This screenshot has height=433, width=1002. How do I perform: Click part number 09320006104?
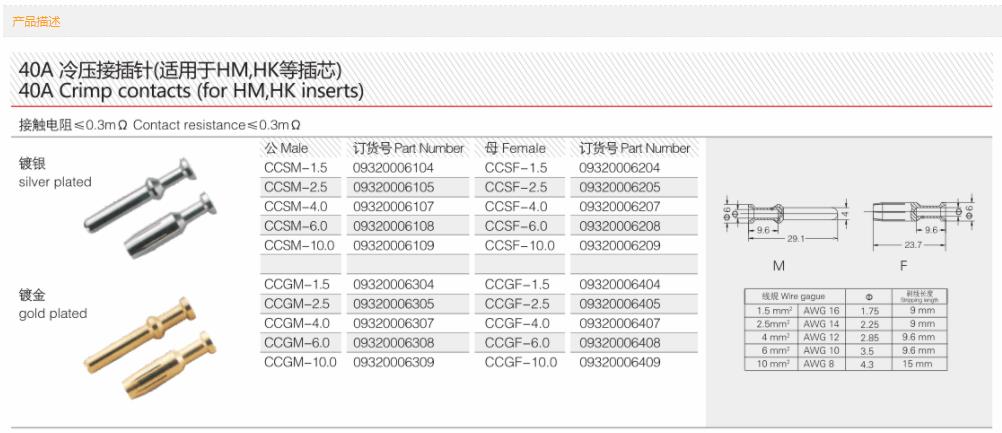394,168
